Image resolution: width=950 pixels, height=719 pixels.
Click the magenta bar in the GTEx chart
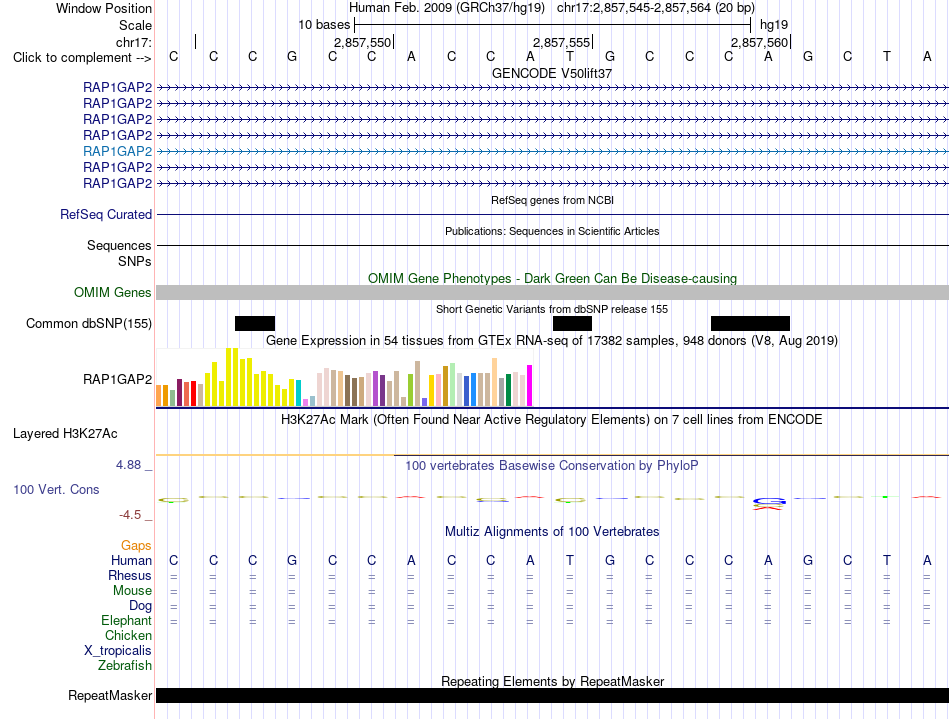point(530,385)
